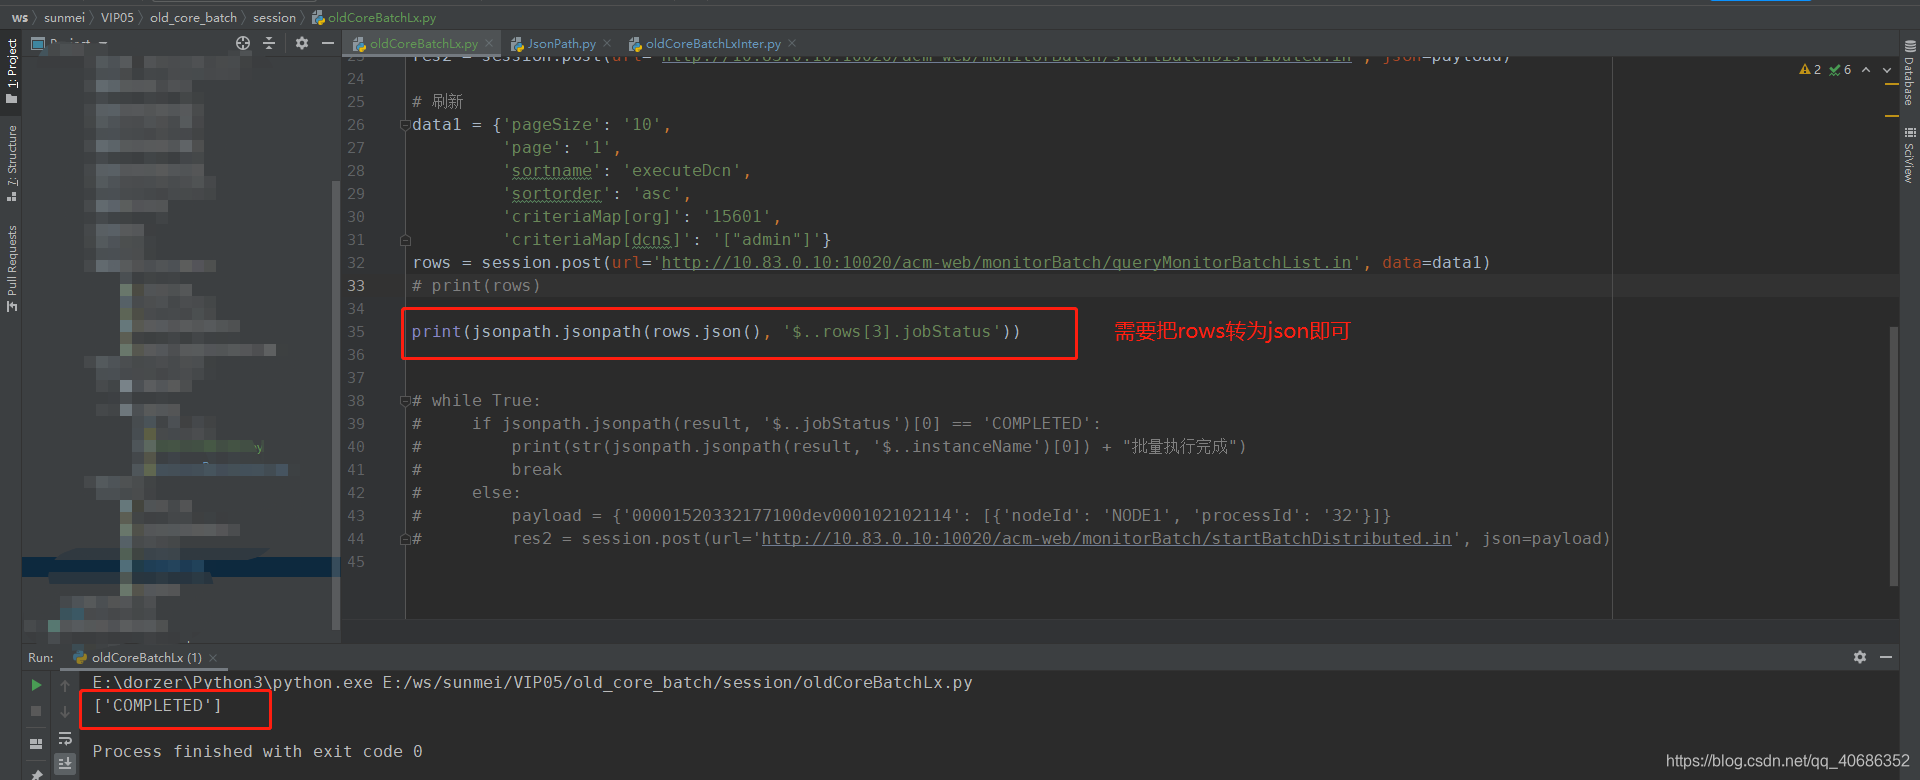This screenshot has height=780, width=1920.
Task: Click the '# 刷新' comment on line 25
Action: point(438,101)
